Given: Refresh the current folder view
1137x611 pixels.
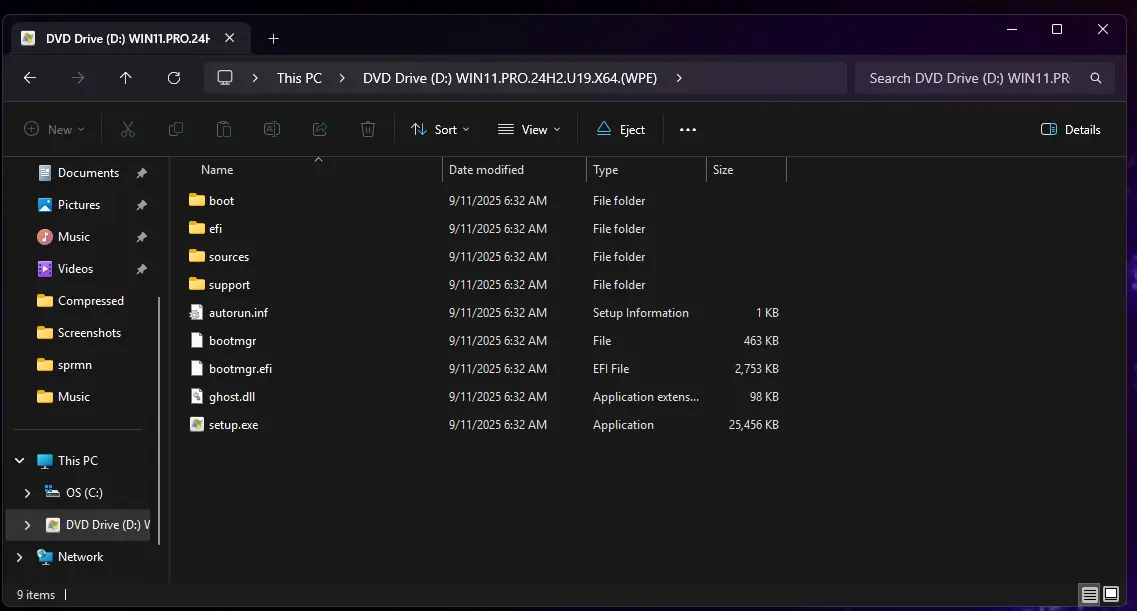Looking at the screenshot, I should point(174,78).
